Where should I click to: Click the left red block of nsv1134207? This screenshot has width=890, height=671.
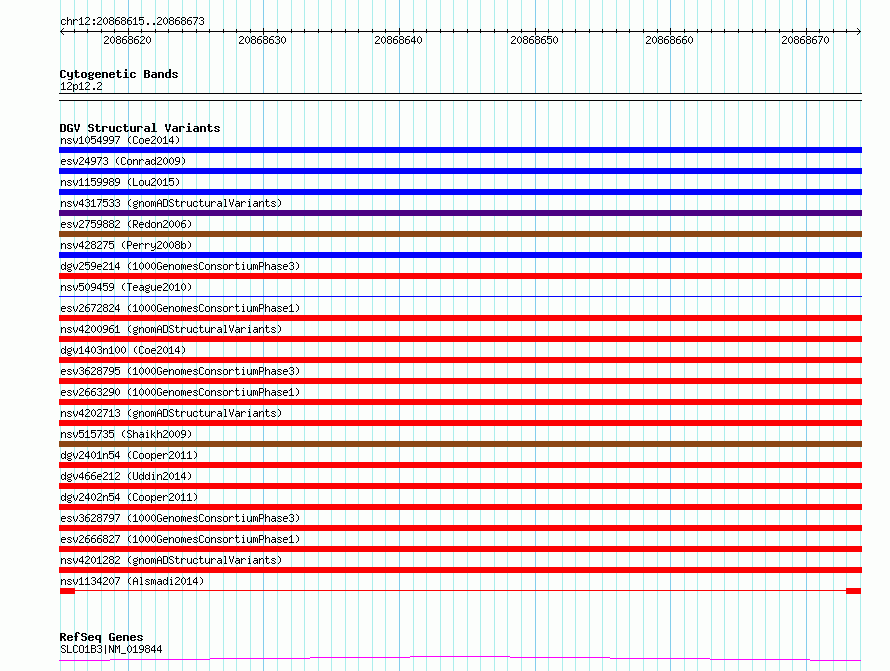coord(68,591)
